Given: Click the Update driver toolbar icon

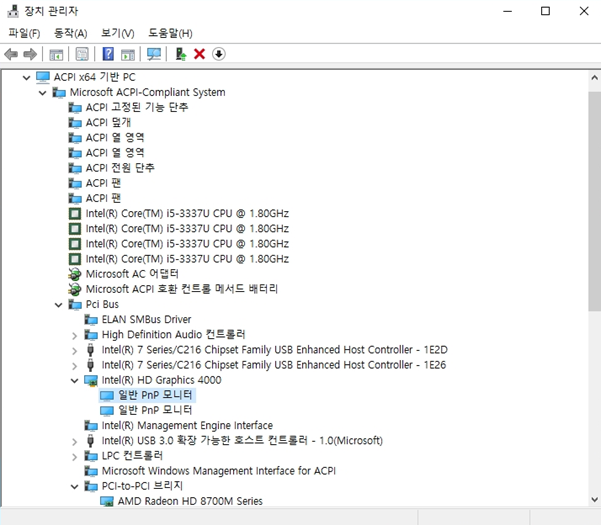Looking at the screenshot, I should (181, 54).
